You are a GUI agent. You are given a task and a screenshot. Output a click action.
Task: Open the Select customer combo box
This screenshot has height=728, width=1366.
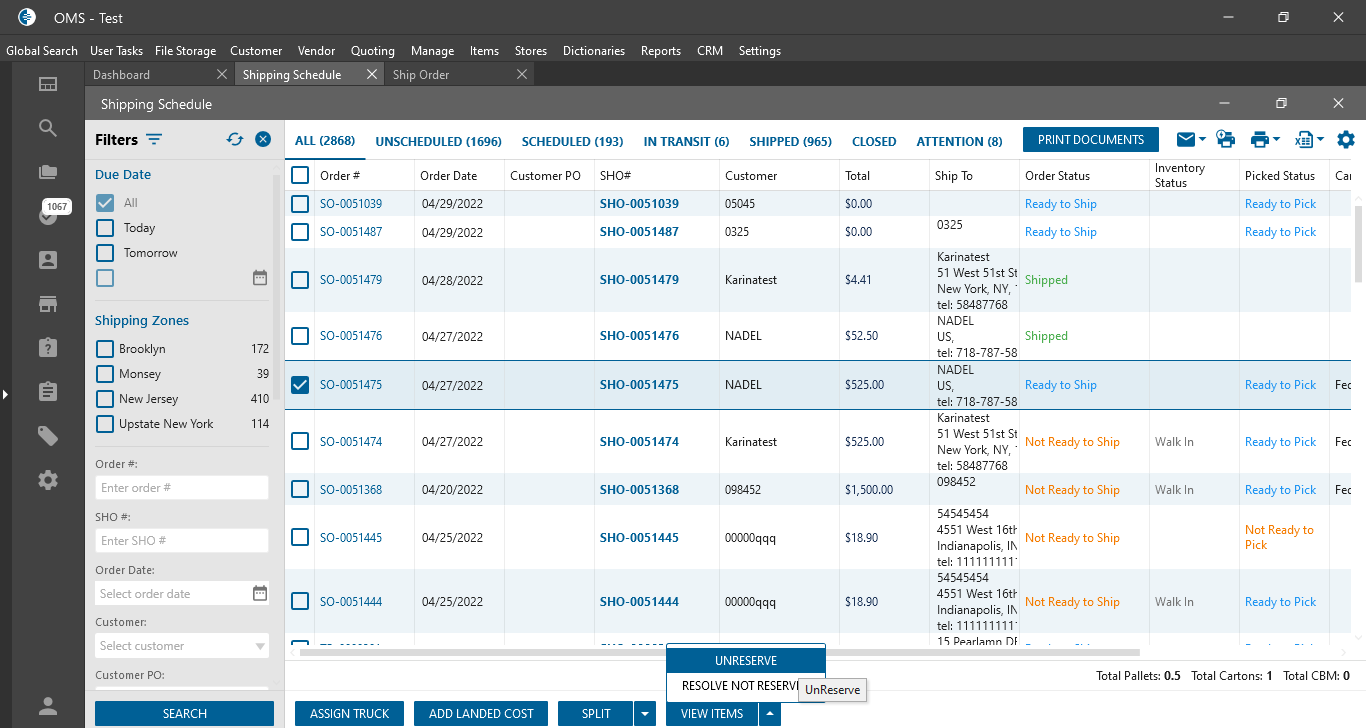[x=182, y=646]
